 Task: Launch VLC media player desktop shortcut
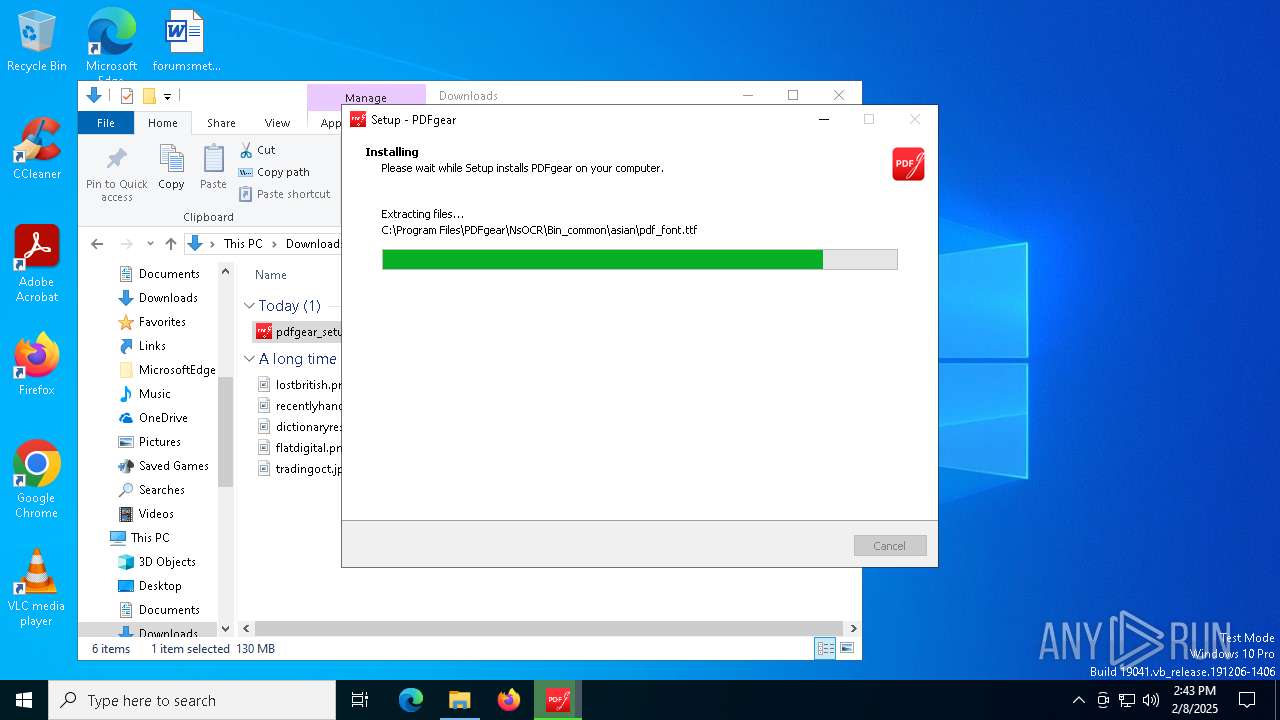tap(37, 588)
